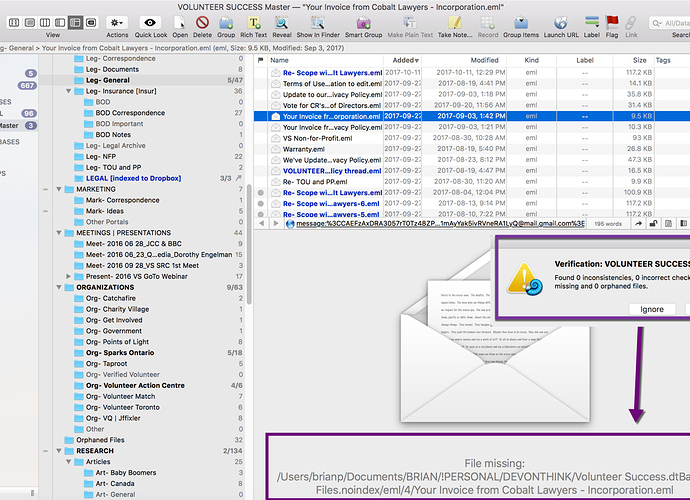Click the Group folder icon
This screenshot has width=690, height=500.
(x=226, y=22)
